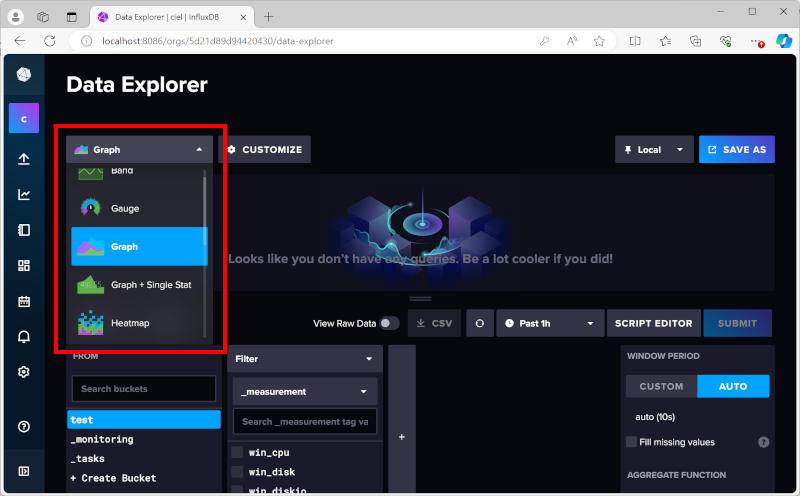The height and width of the screenshot is (496, 800).
Task: Select CUSTOM window period option
Action: tap(661, 386)
